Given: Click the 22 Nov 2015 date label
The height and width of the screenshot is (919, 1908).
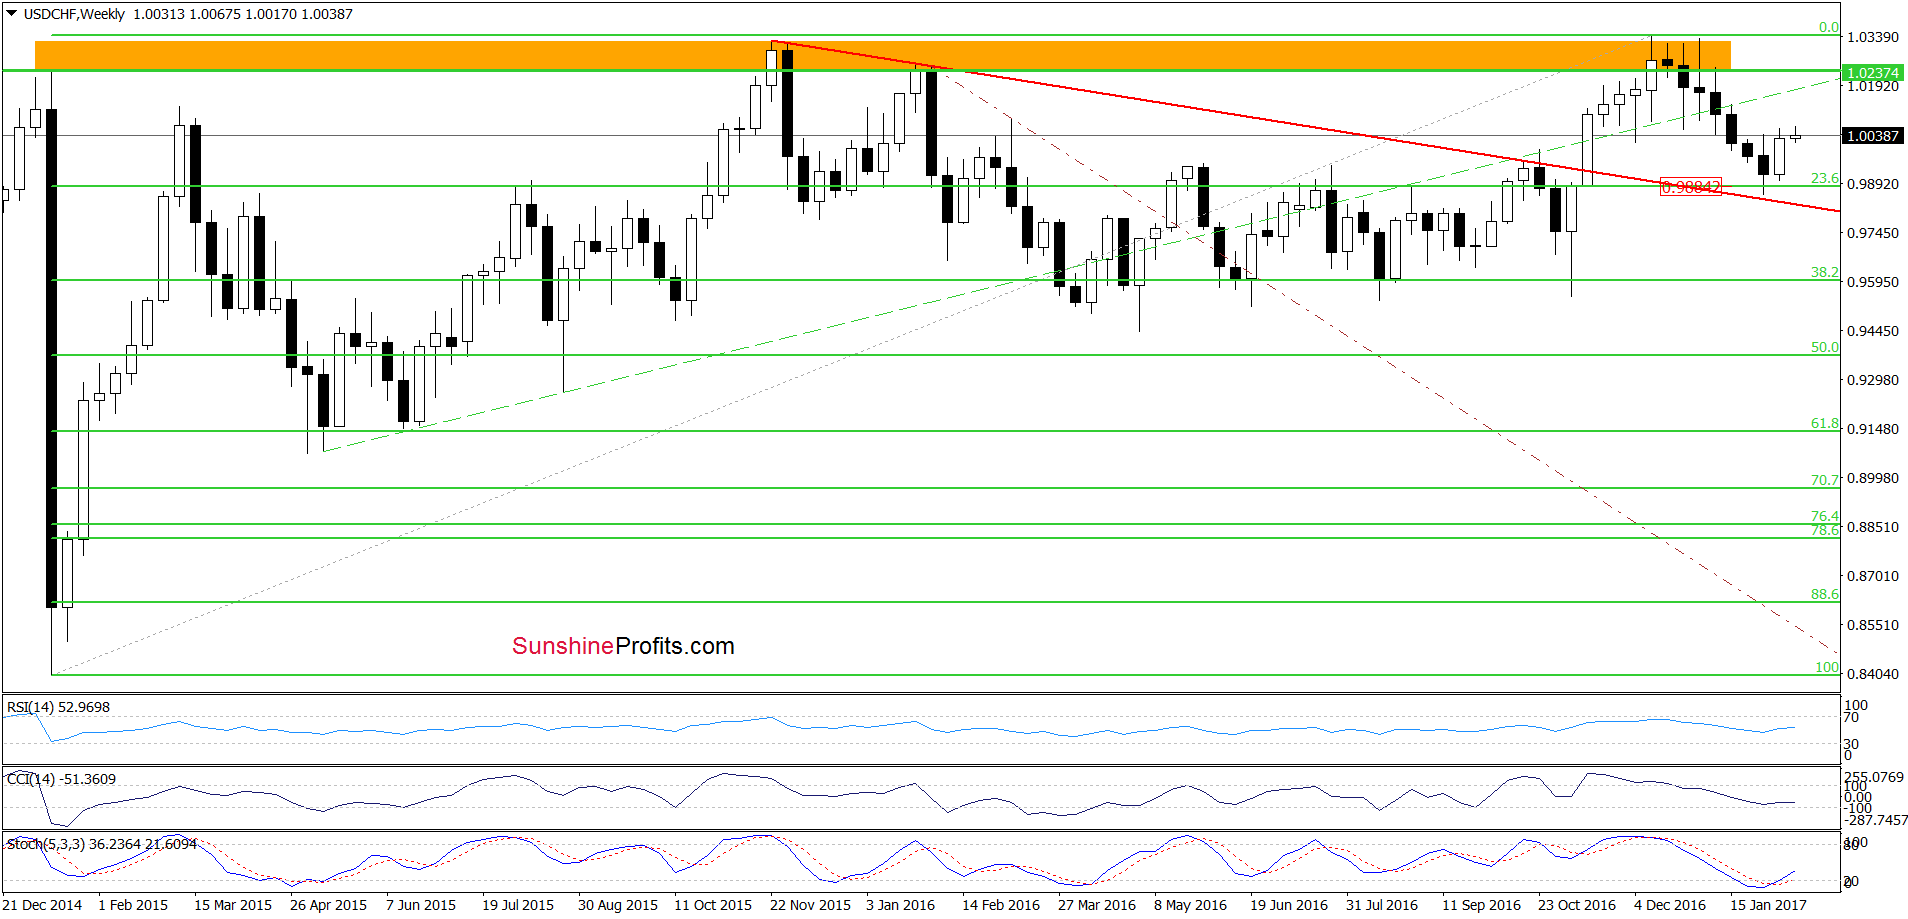Looking at the screenshot, I should (810, 905).
